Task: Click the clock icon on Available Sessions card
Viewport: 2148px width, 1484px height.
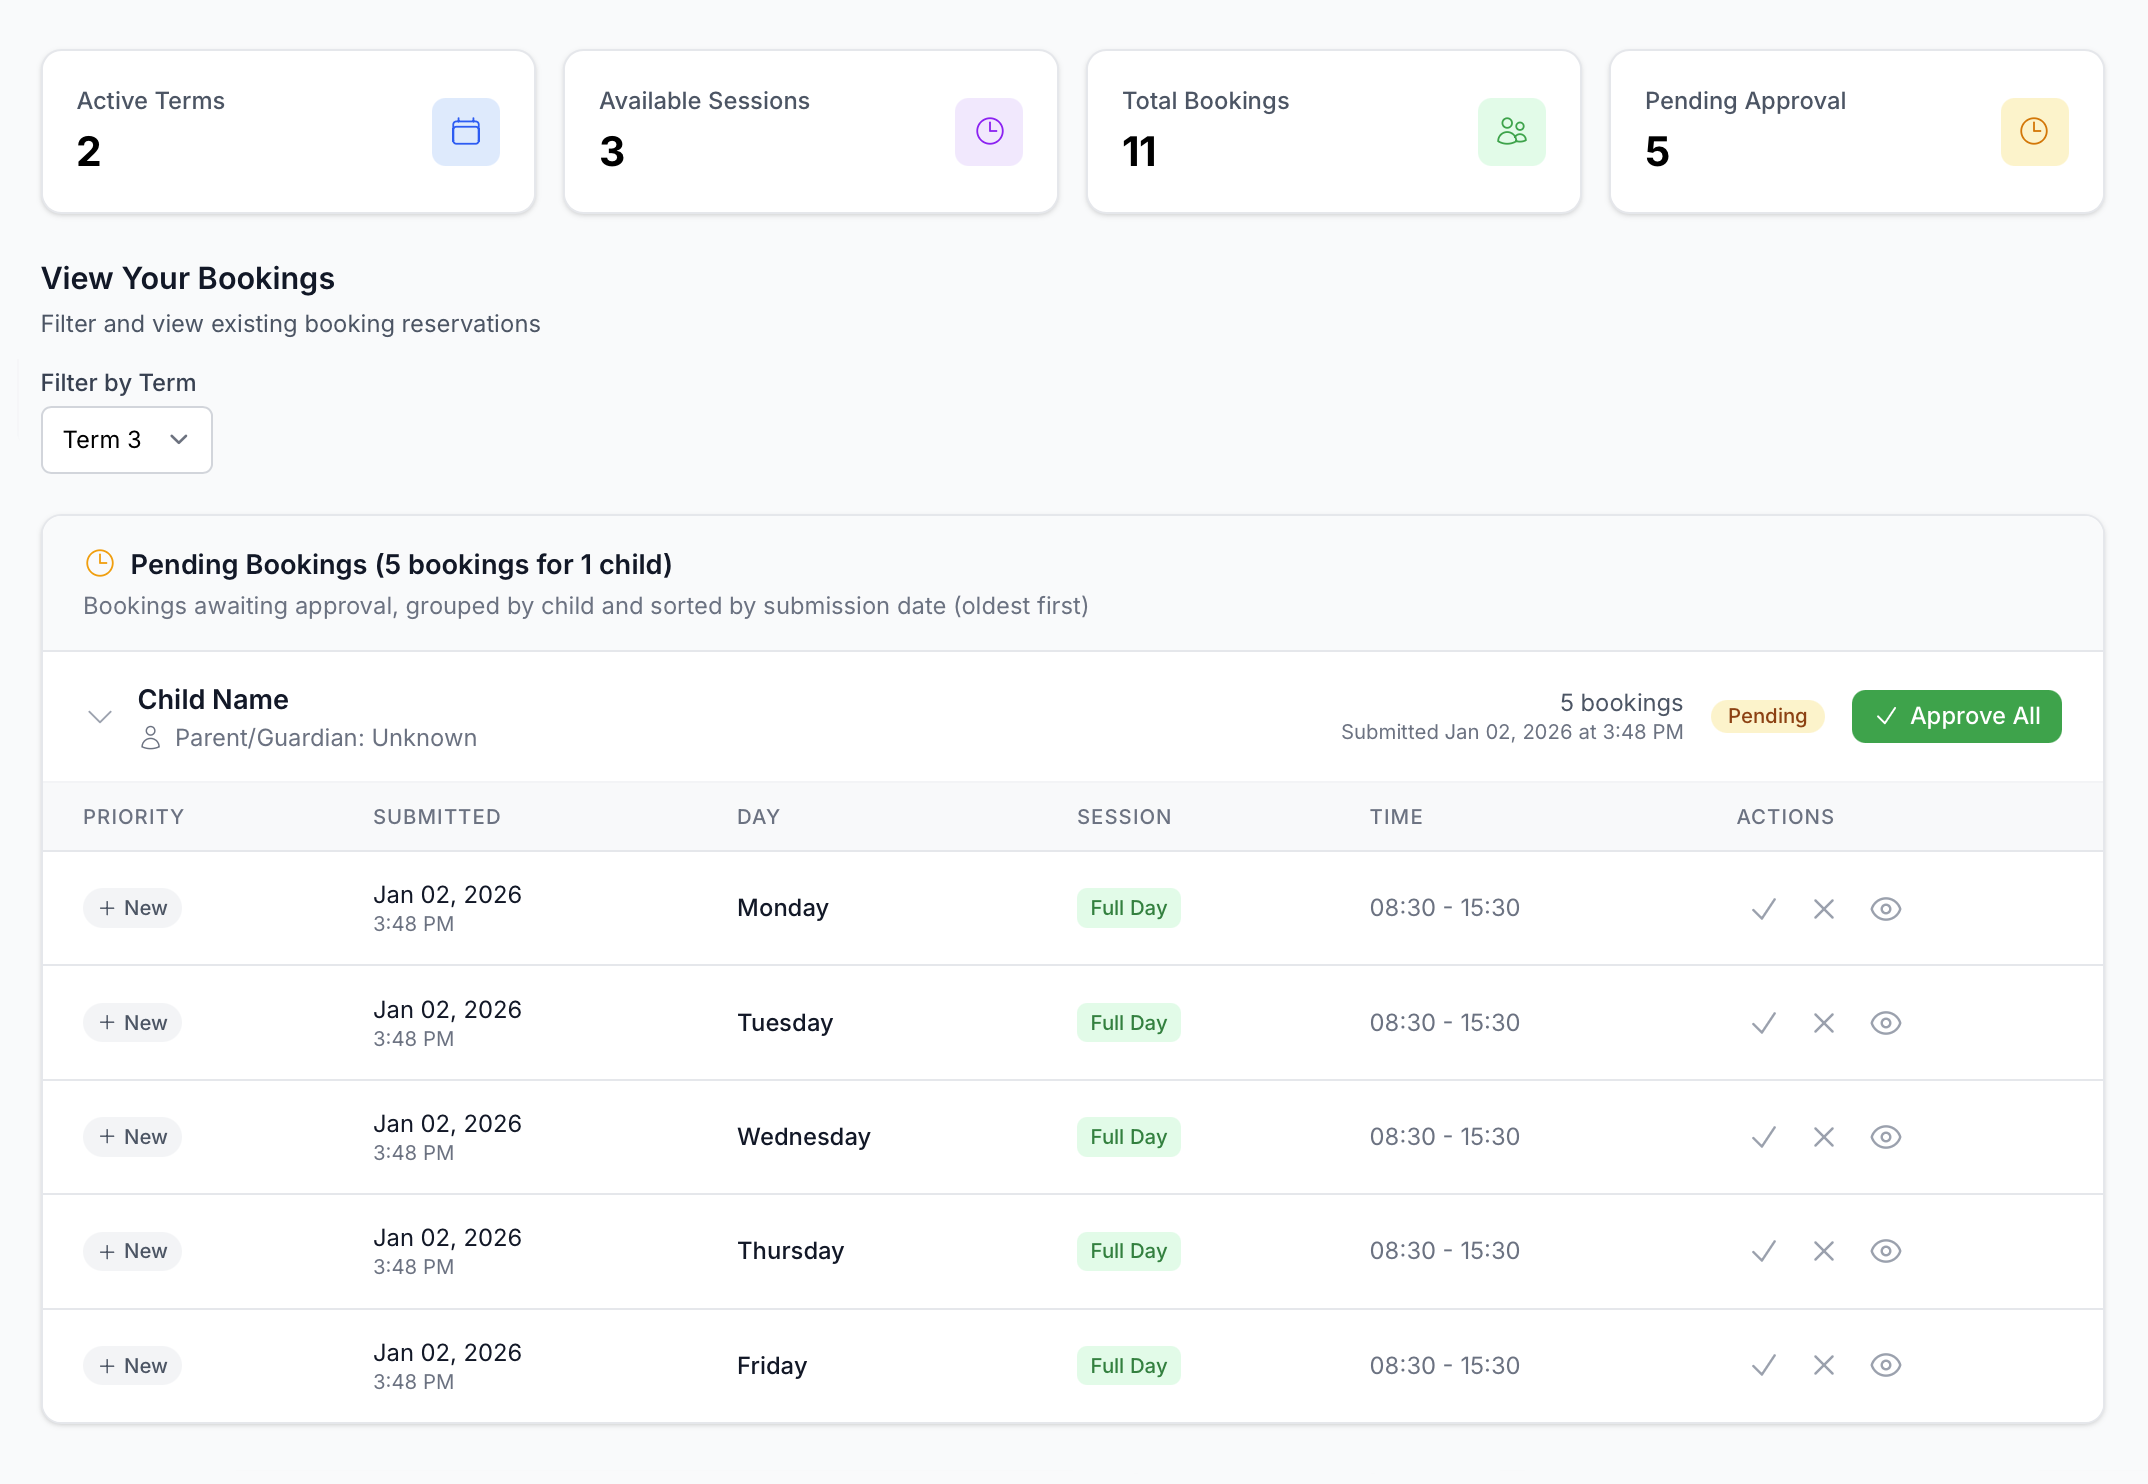Action: (x=989, y=131)
